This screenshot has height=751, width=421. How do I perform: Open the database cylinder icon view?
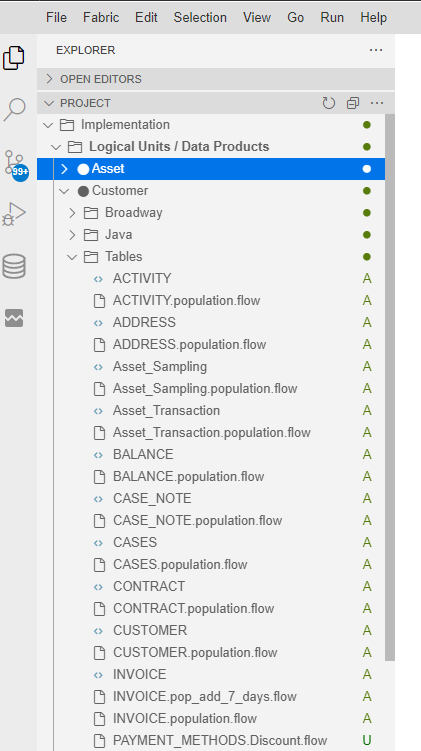tap(14, 266)
